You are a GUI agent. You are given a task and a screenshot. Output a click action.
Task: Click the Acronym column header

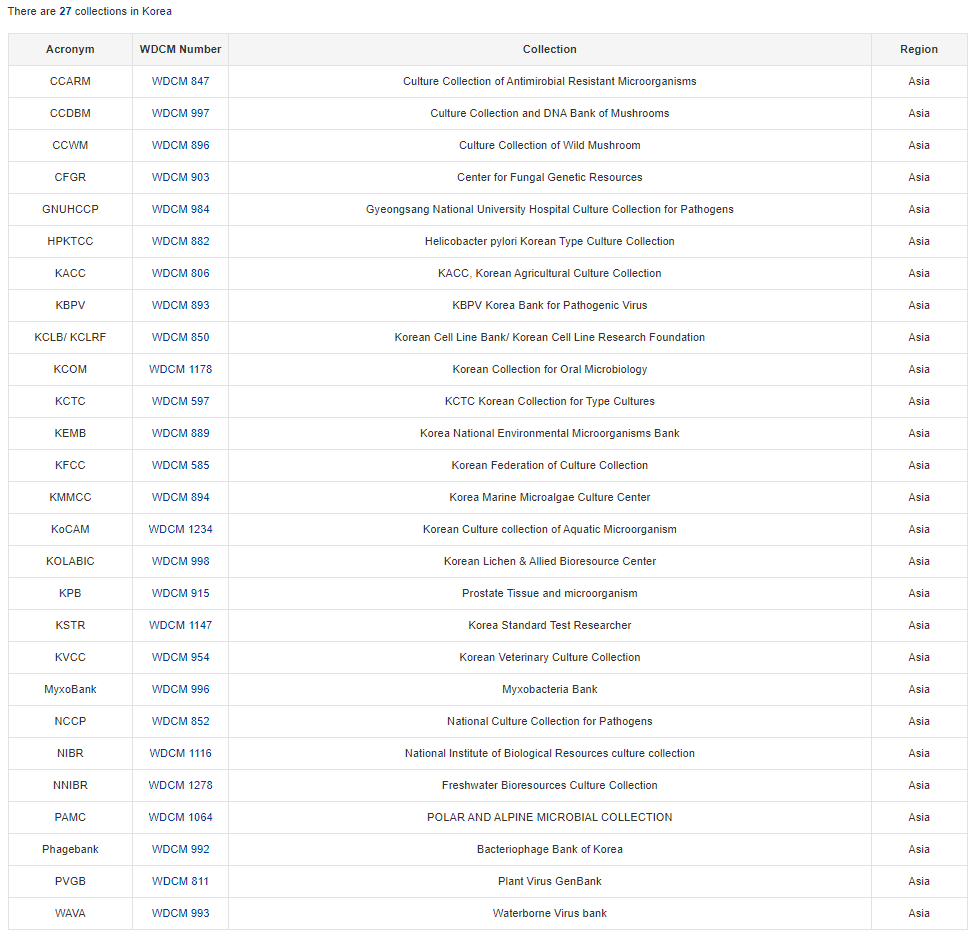pos(70,49)
